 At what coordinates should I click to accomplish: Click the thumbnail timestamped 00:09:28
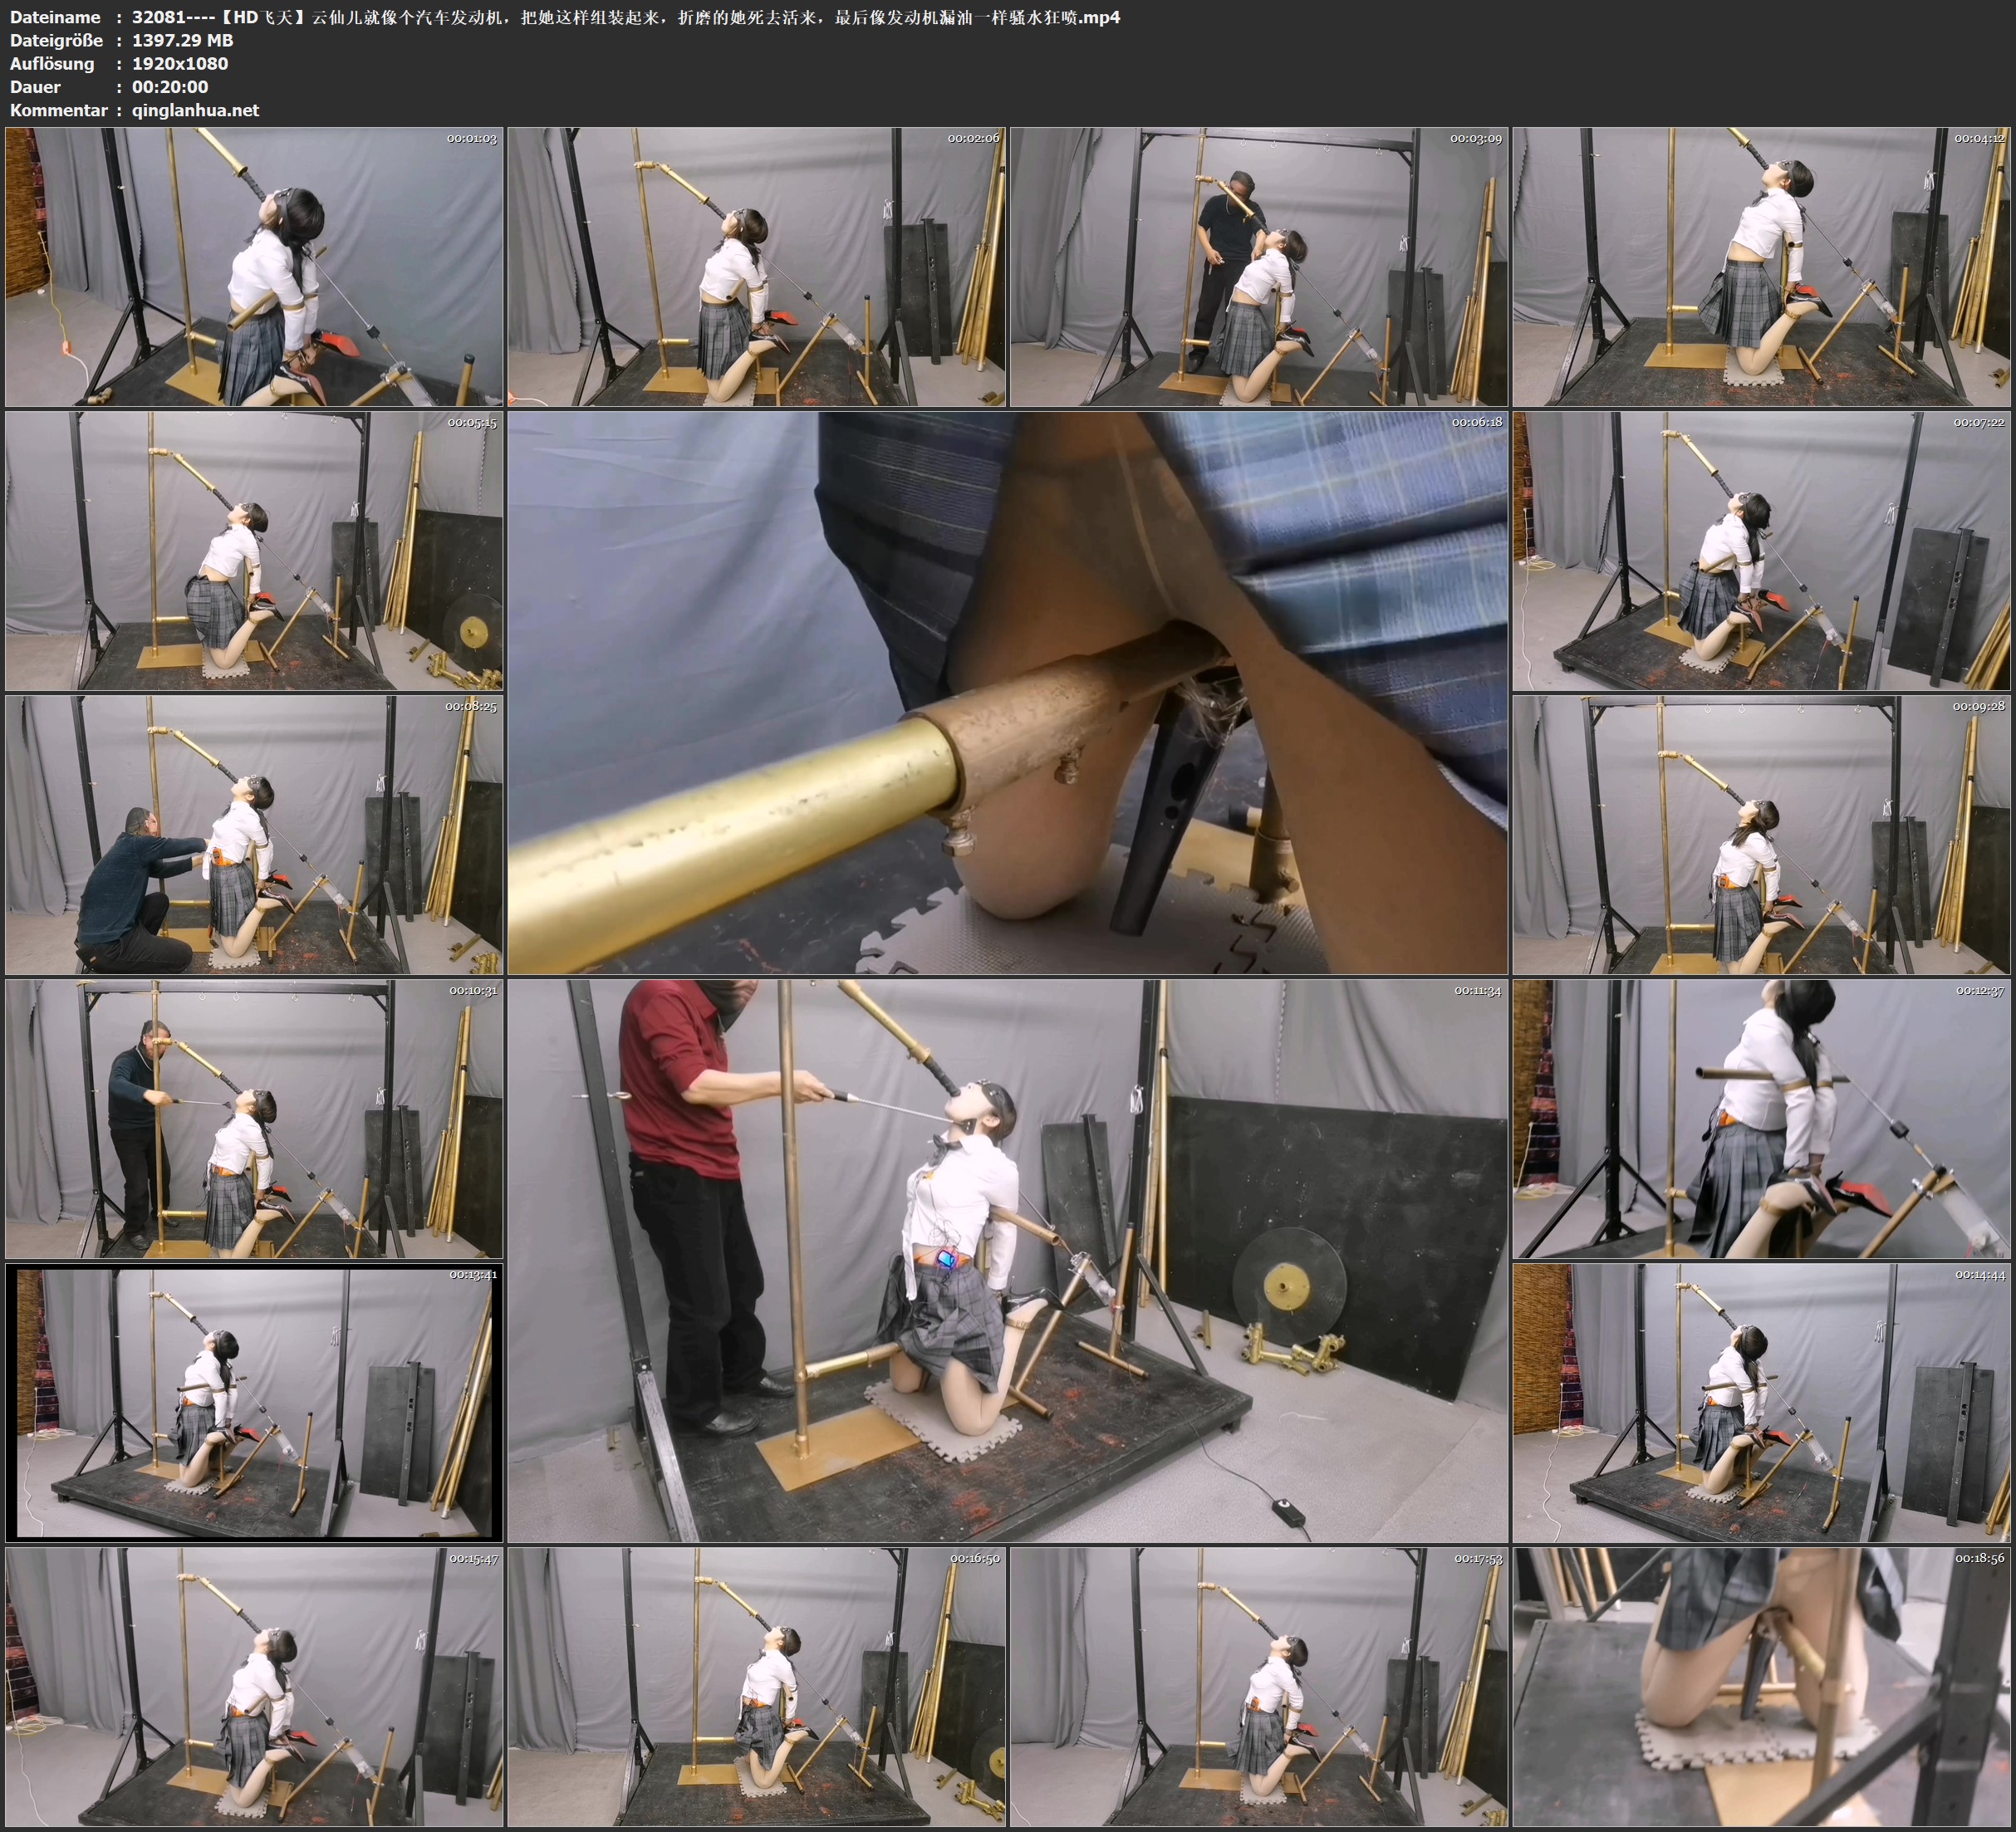pos(1762,835)
